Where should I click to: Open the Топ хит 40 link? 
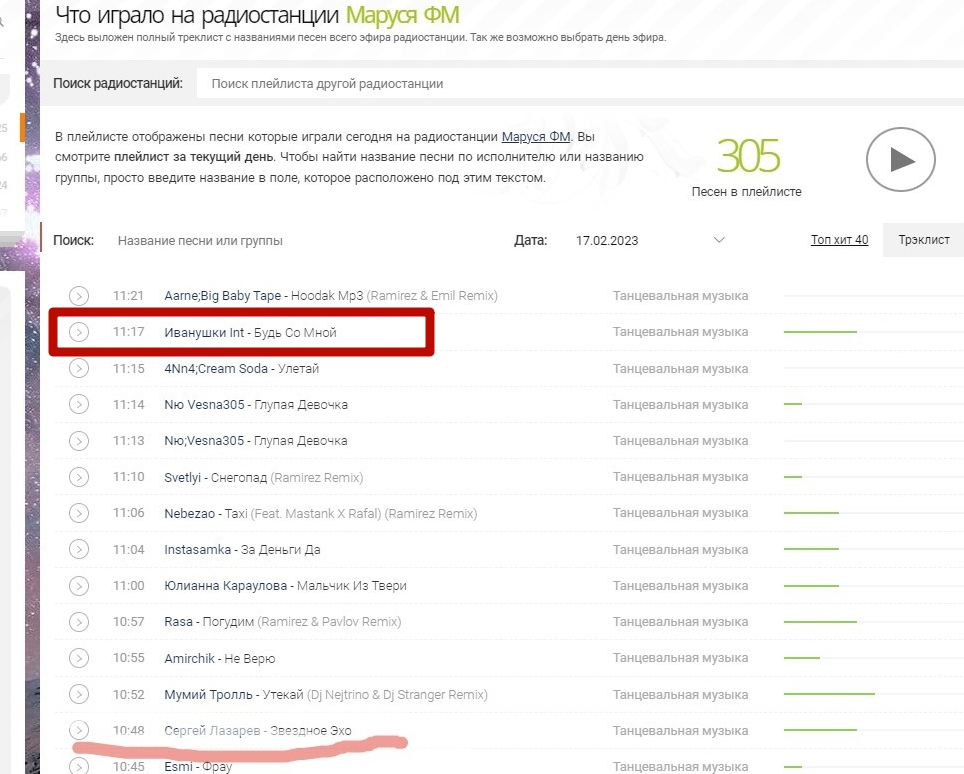pyautogui.click(x=839, y=240)
